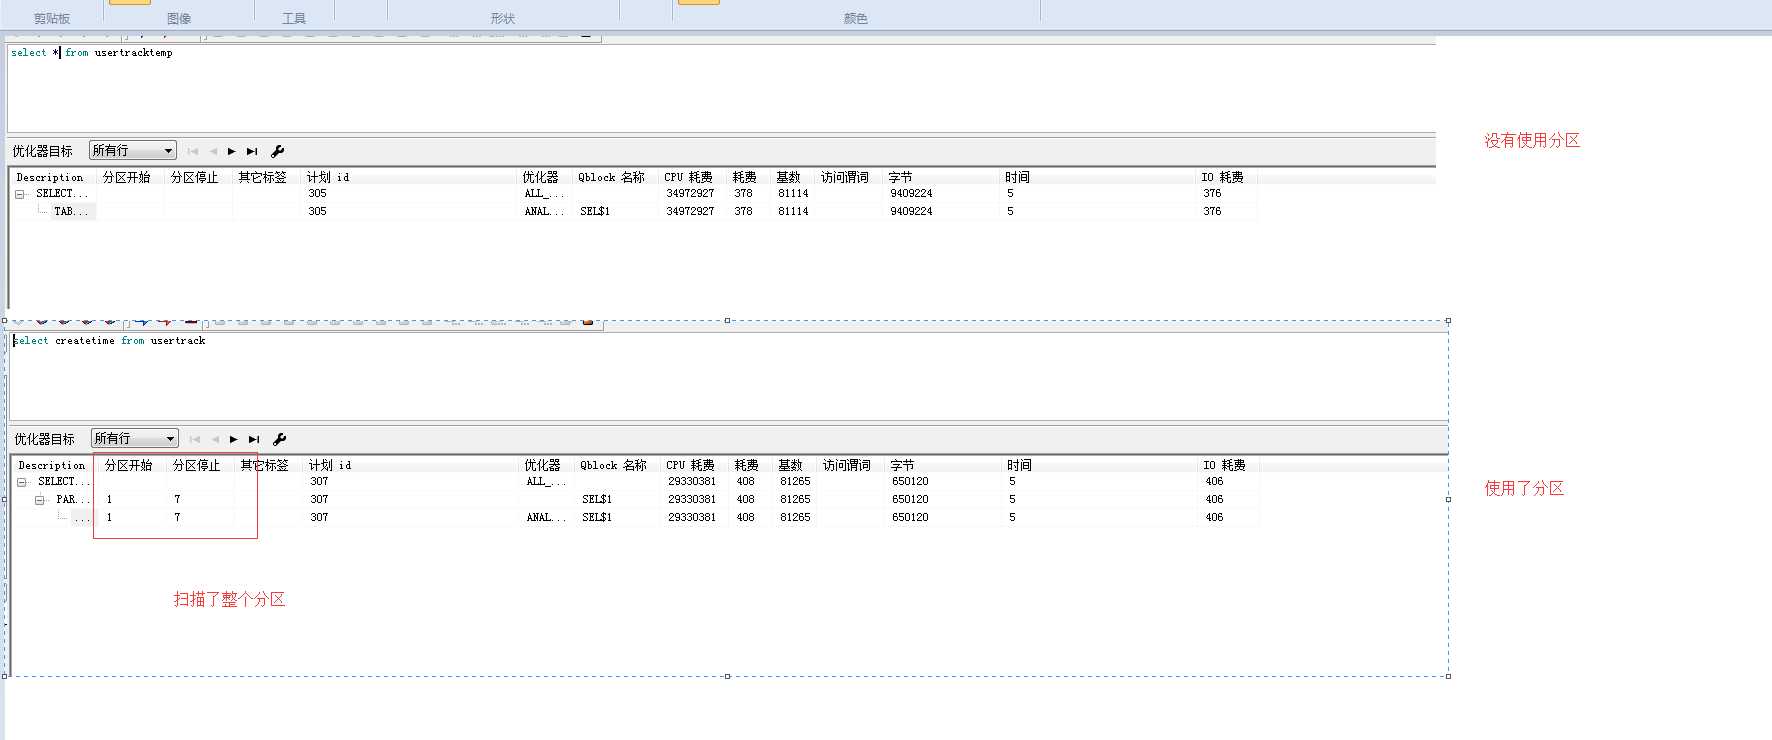
Task: Click IO cost 376 in SELECT... row
Action: 1212,194
